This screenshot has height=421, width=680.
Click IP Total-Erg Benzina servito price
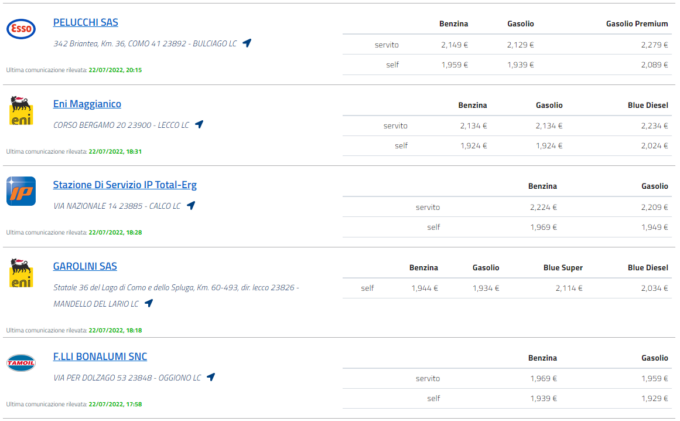(543, 207)
